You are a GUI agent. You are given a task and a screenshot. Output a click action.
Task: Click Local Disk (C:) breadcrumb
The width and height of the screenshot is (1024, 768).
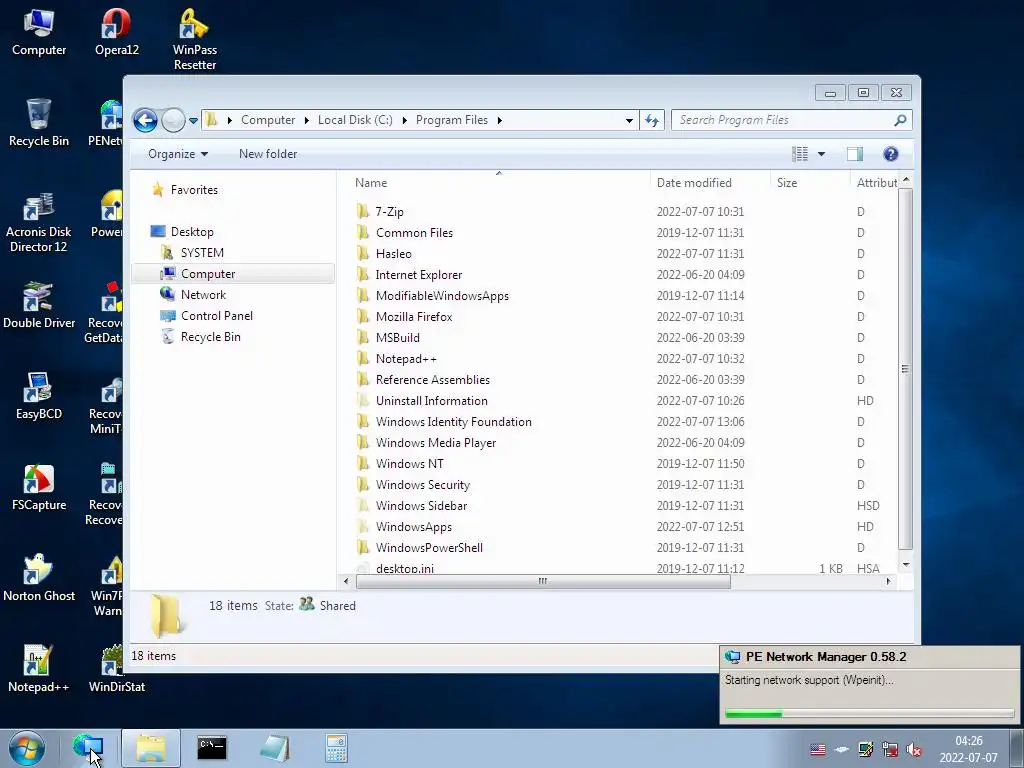point(355,120)
